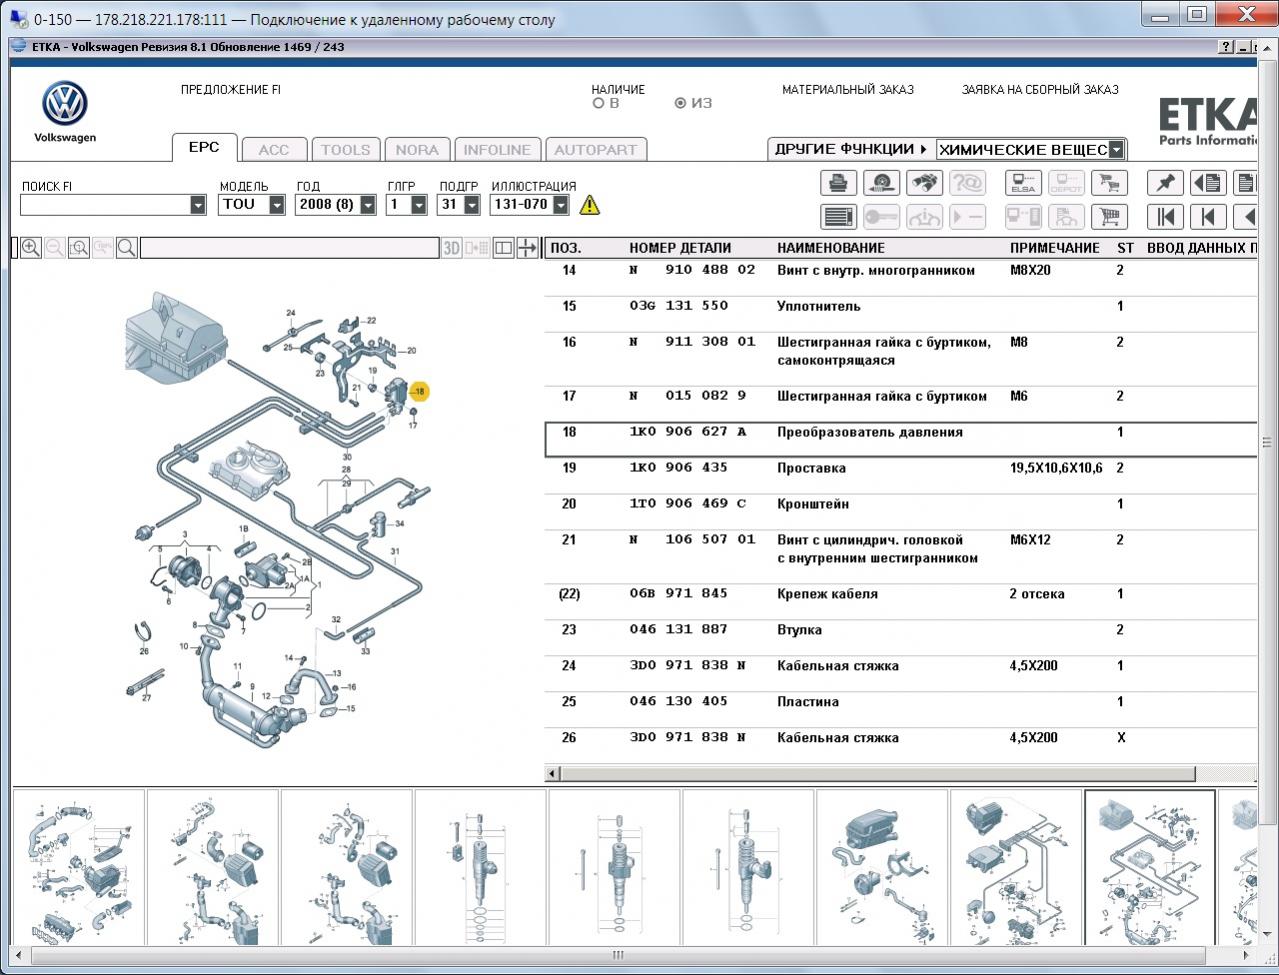Click the zoom region magnifier icon
This screenshot has width=1279, height=975.
[x=79, y=248]
